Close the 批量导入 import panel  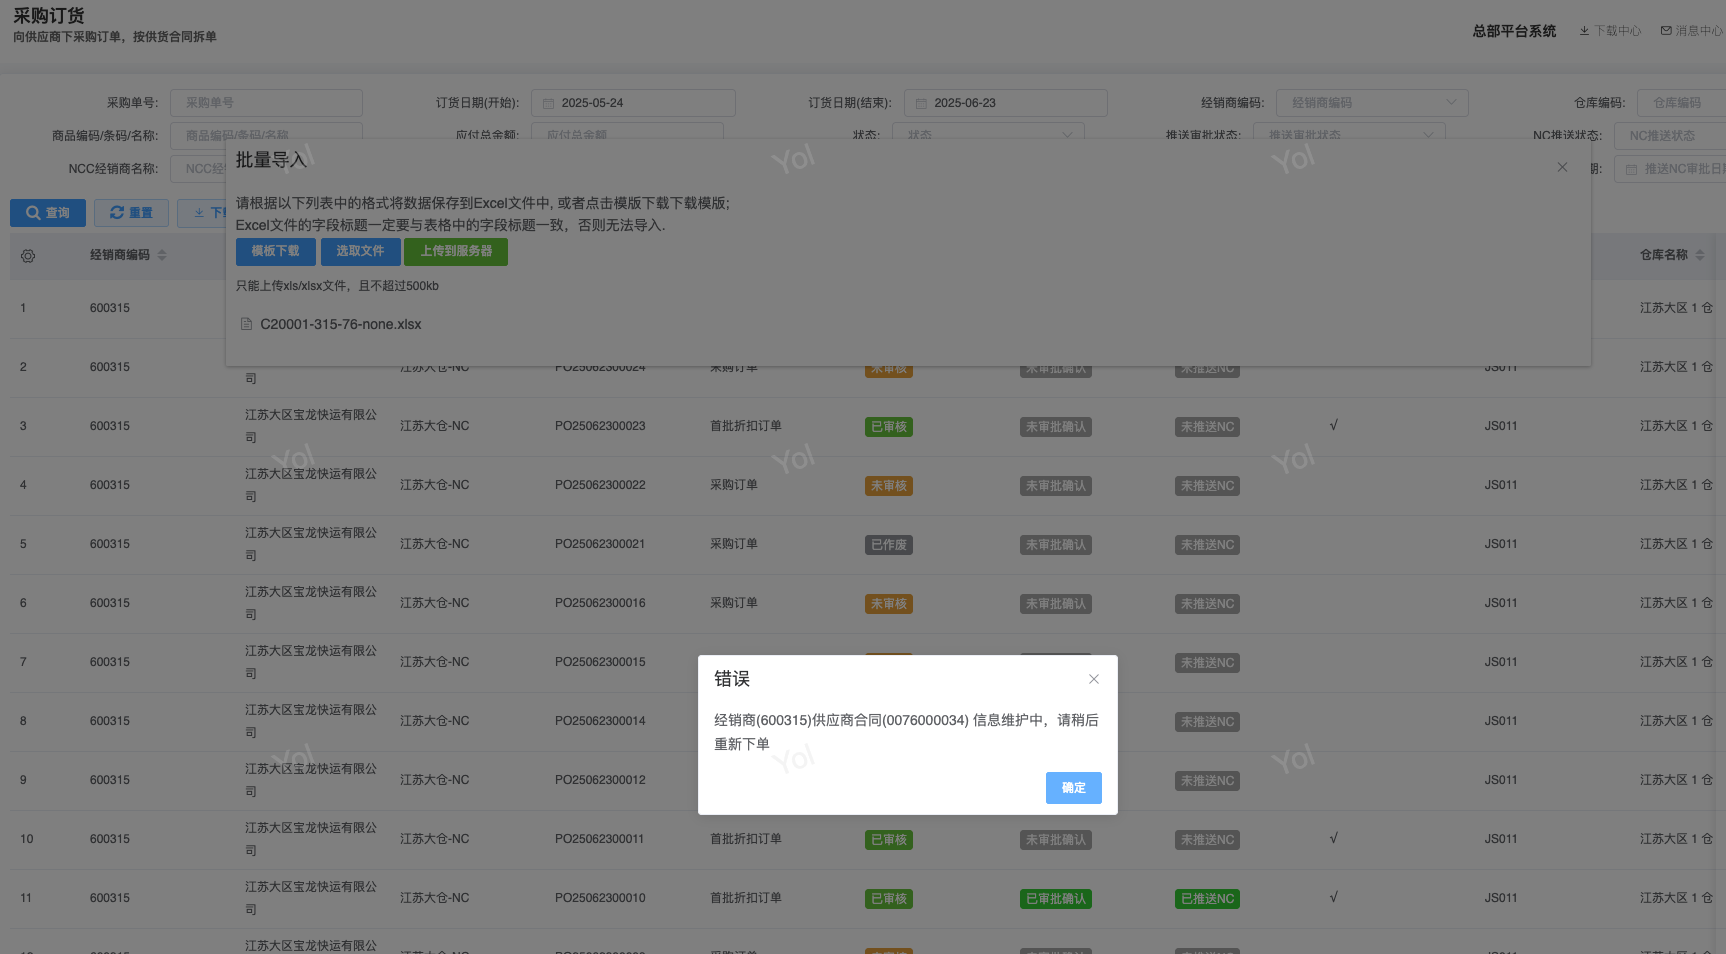[1561, 167]
